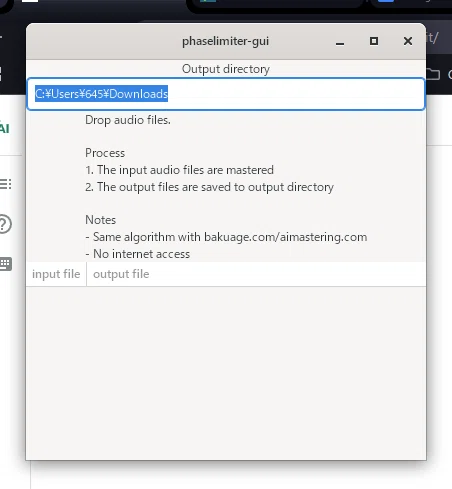
Task: Click the list icon in background sidebar
Action: click(5, 184)
